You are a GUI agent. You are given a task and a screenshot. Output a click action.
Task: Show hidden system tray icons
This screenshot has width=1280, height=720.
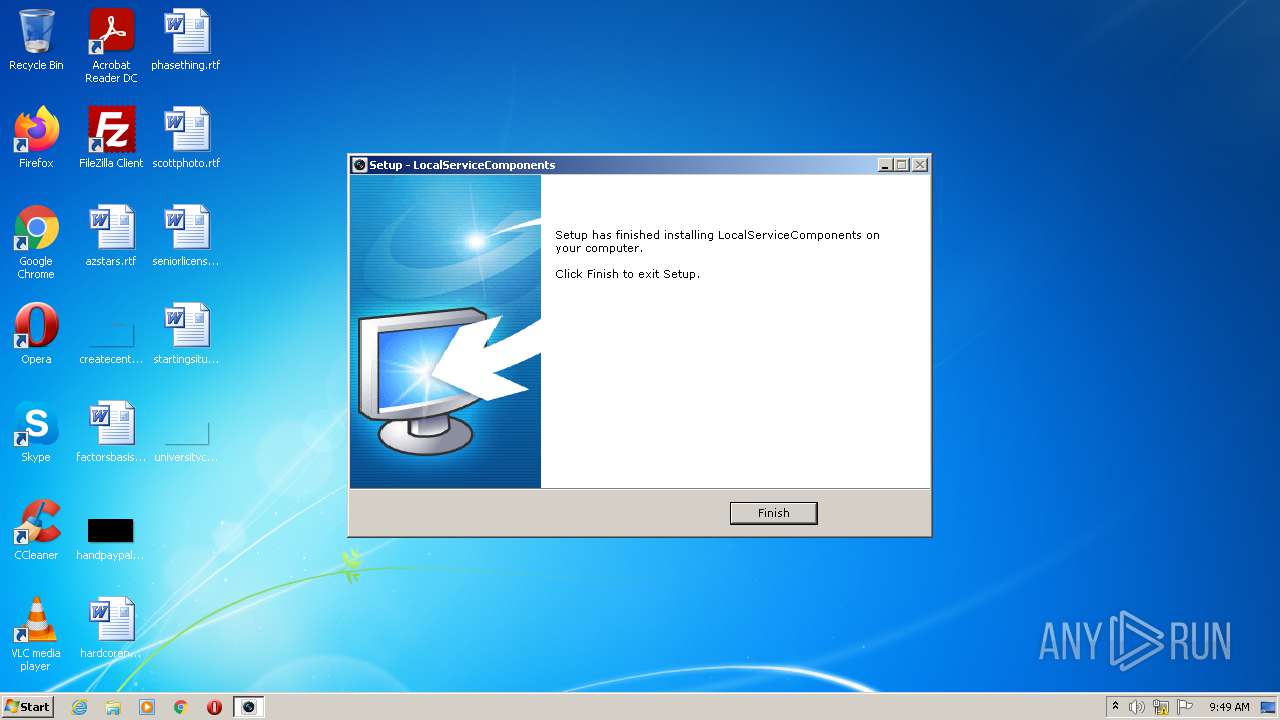tap(1116, 707)
